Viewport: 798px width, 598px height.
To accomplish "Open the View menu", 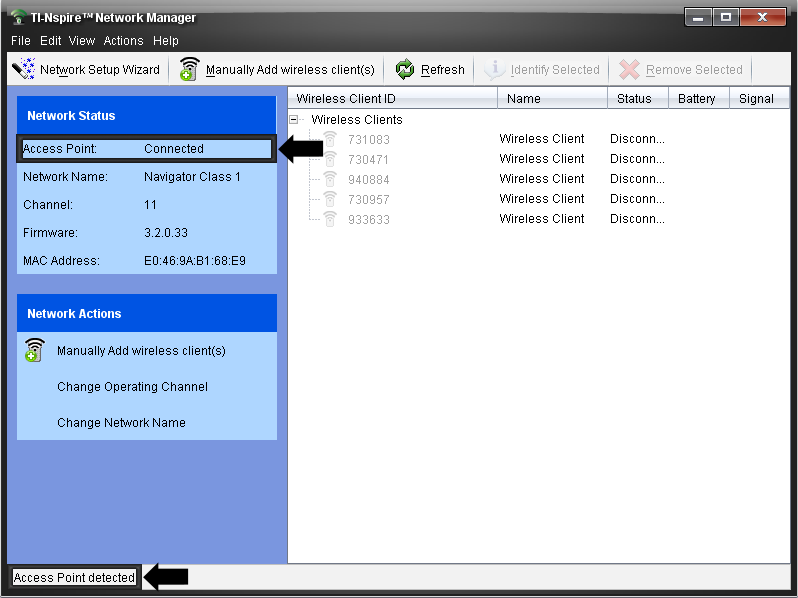I will 82,41.
